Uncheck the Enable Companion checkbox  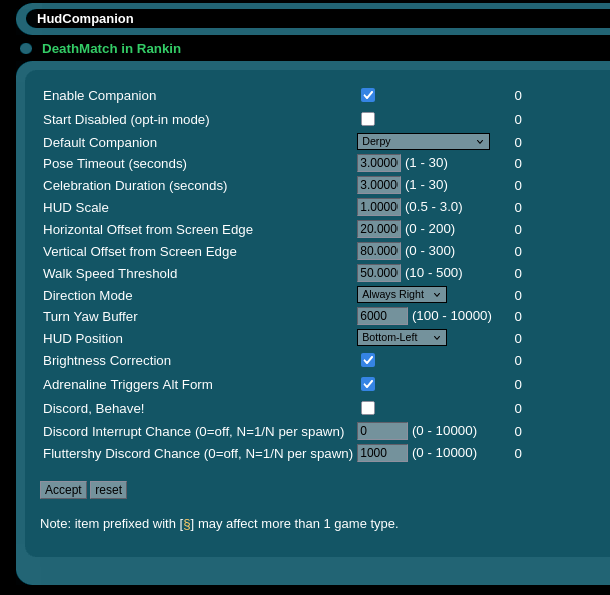(x=368, y=95)
